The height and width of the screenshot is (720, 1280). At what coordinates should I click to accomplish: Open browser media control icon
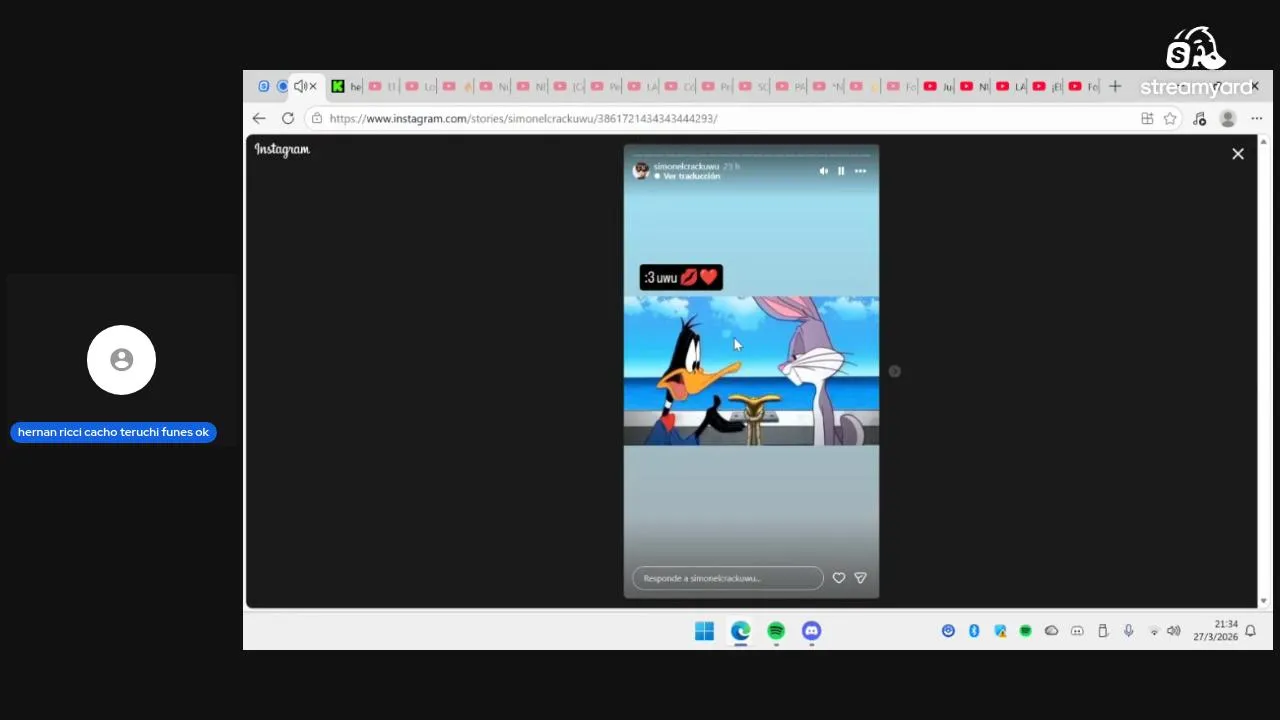[x=1199, y=118]
